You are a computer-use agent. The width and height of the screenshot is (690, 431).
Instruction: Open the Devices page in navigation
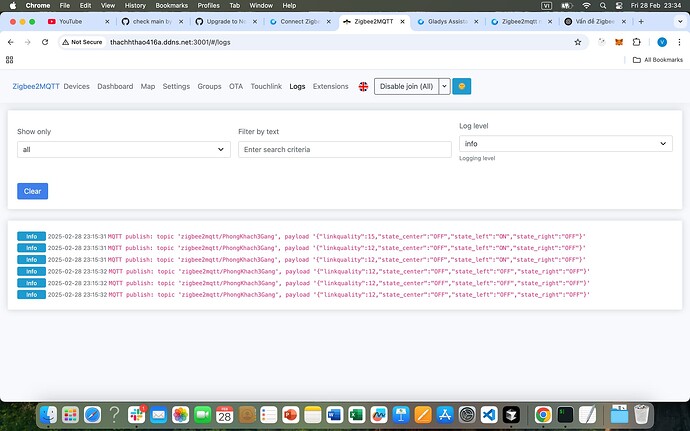click(77, 87)
